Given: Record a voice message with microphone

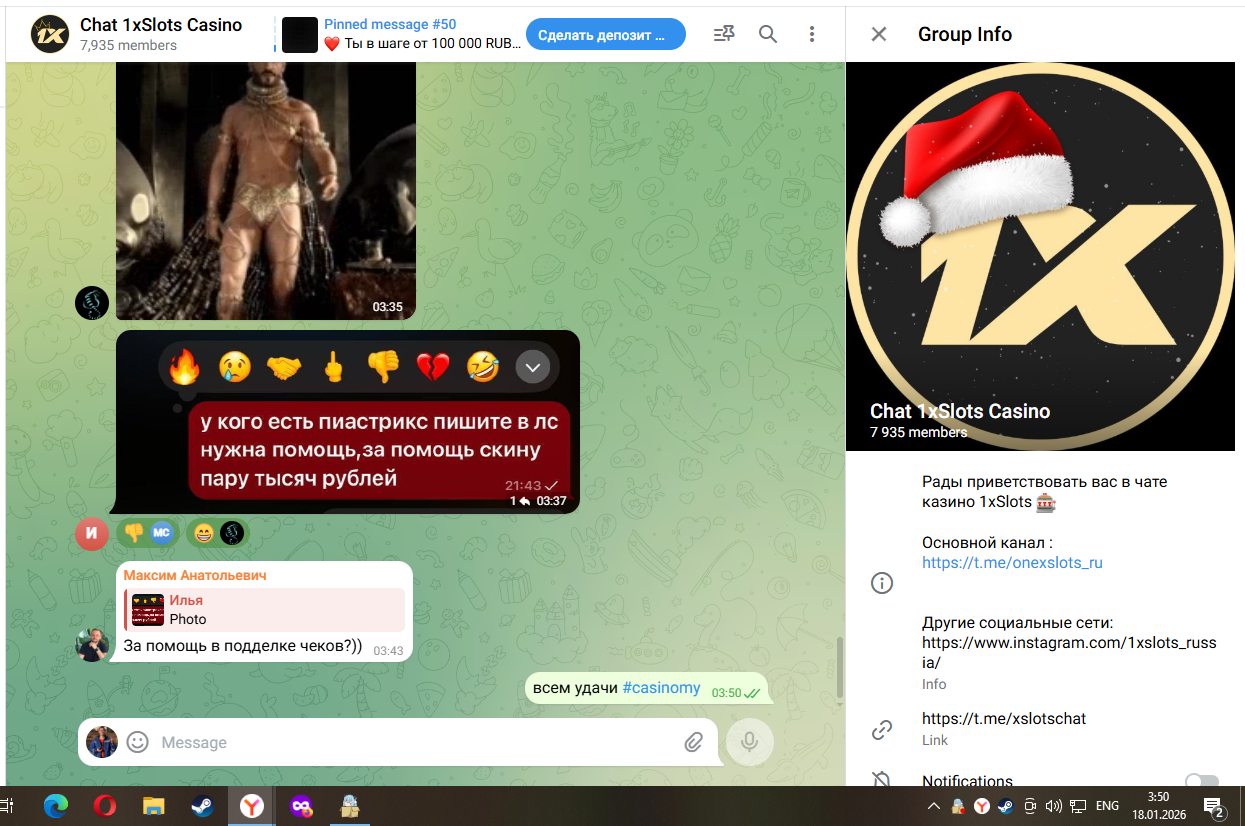Looking at the screenshot, I should (x=749, y=742).
